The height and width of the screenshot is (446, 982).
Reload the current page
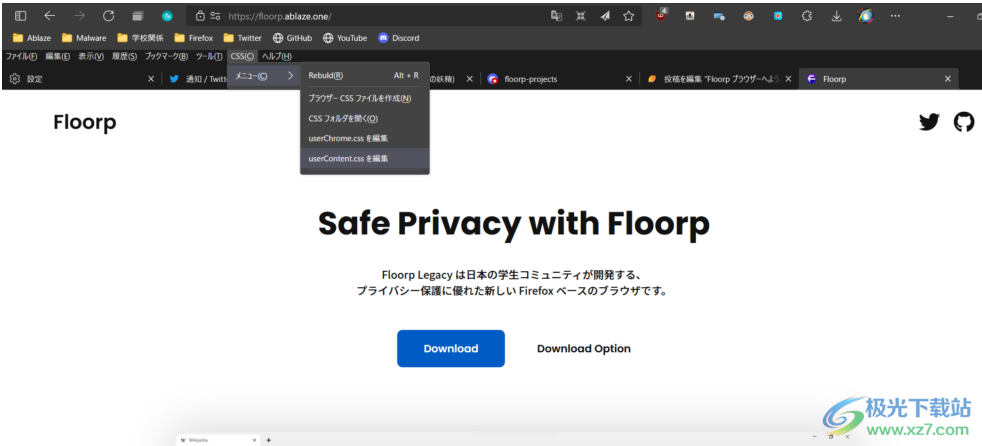click(x=108, y=16)
